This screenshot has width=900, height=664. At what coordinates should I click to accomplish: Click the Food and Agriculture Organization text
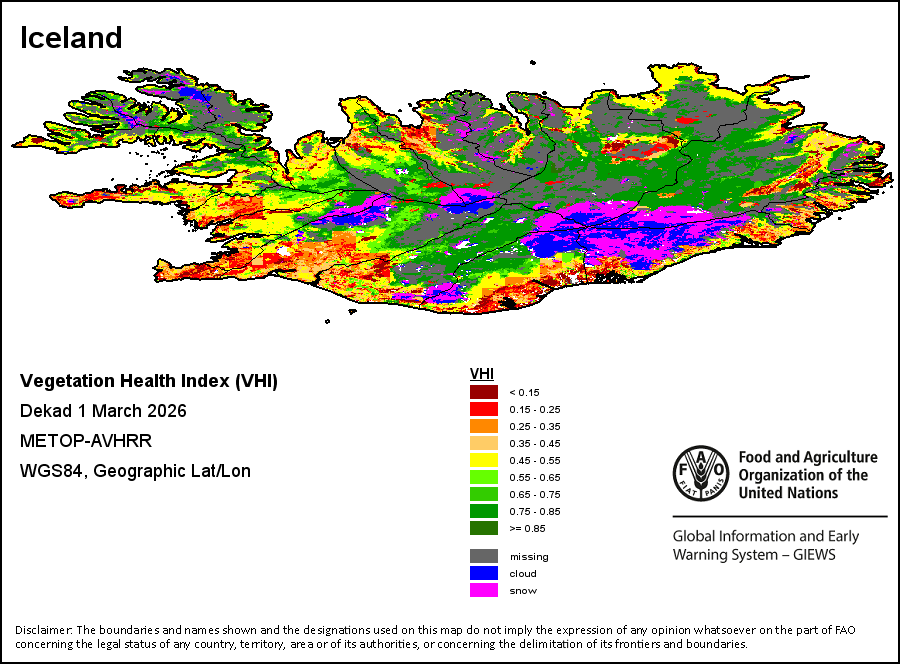[x=808, y=475]
